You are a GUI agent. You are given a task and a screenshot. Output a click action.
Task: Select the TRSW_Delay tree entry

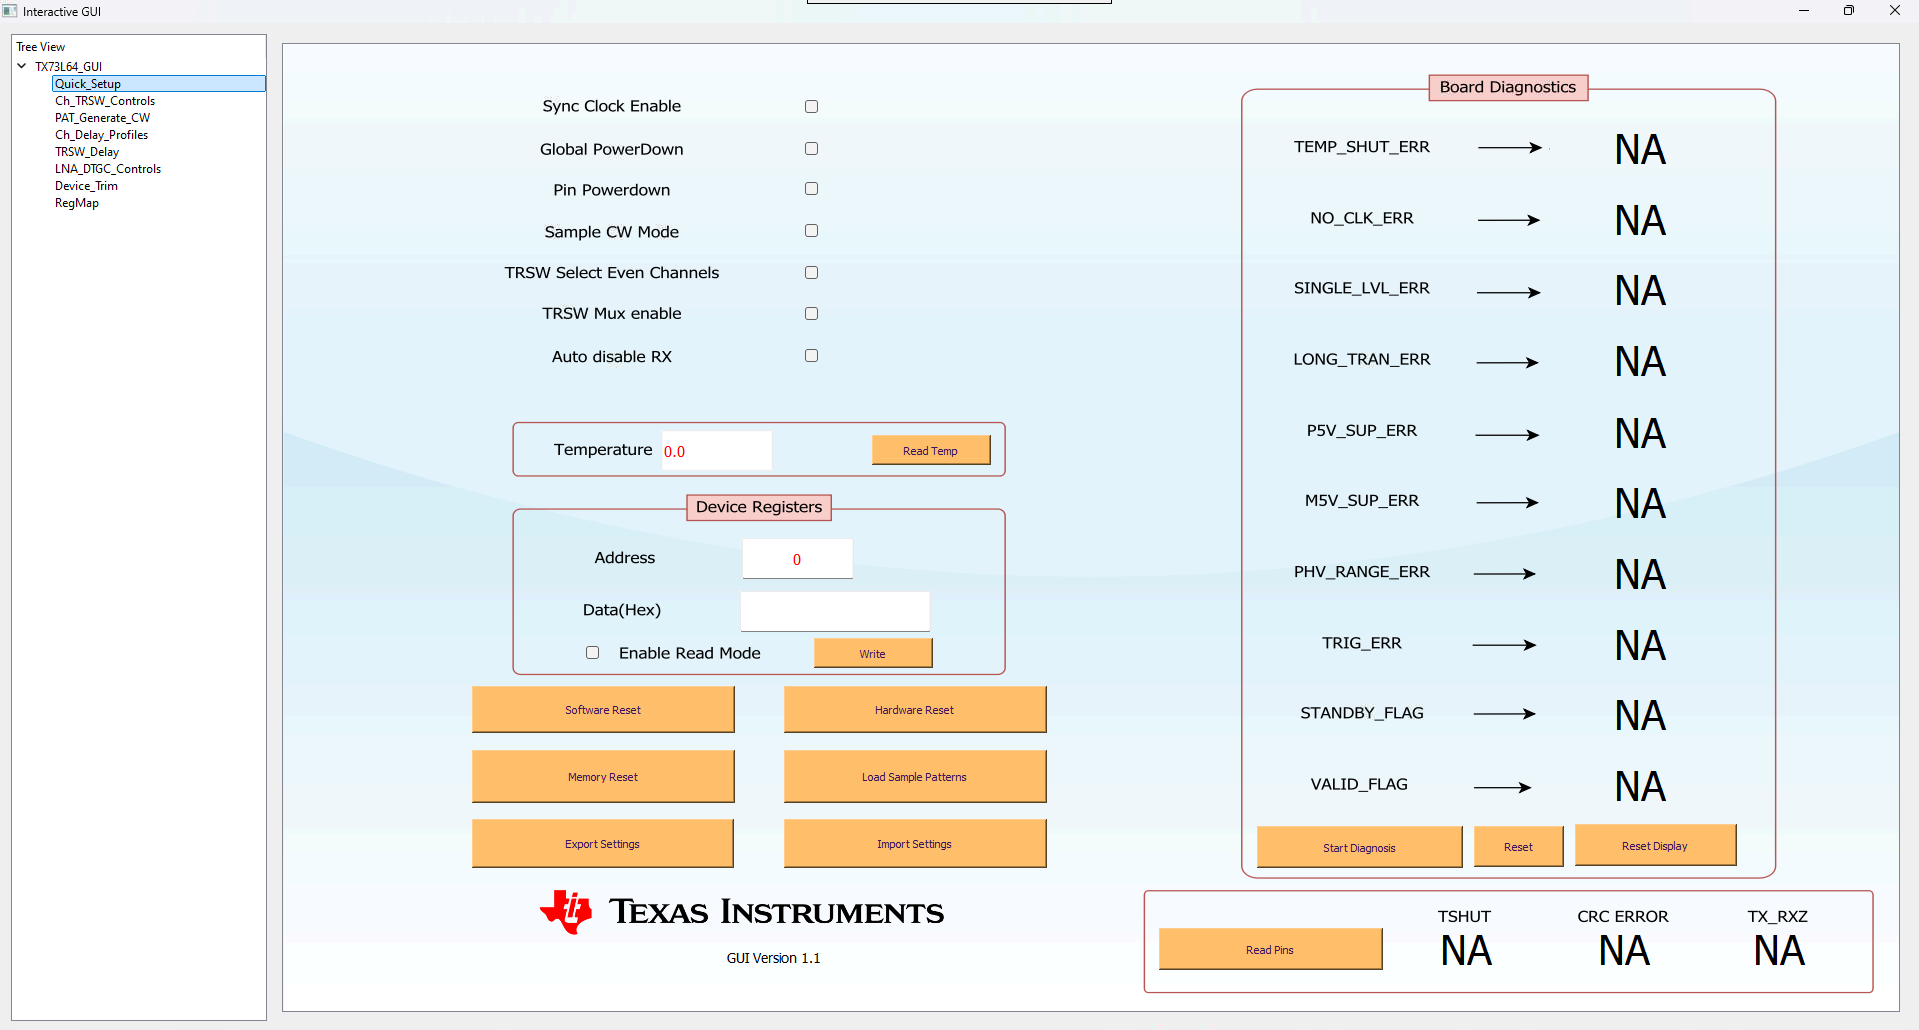[87, 151]
